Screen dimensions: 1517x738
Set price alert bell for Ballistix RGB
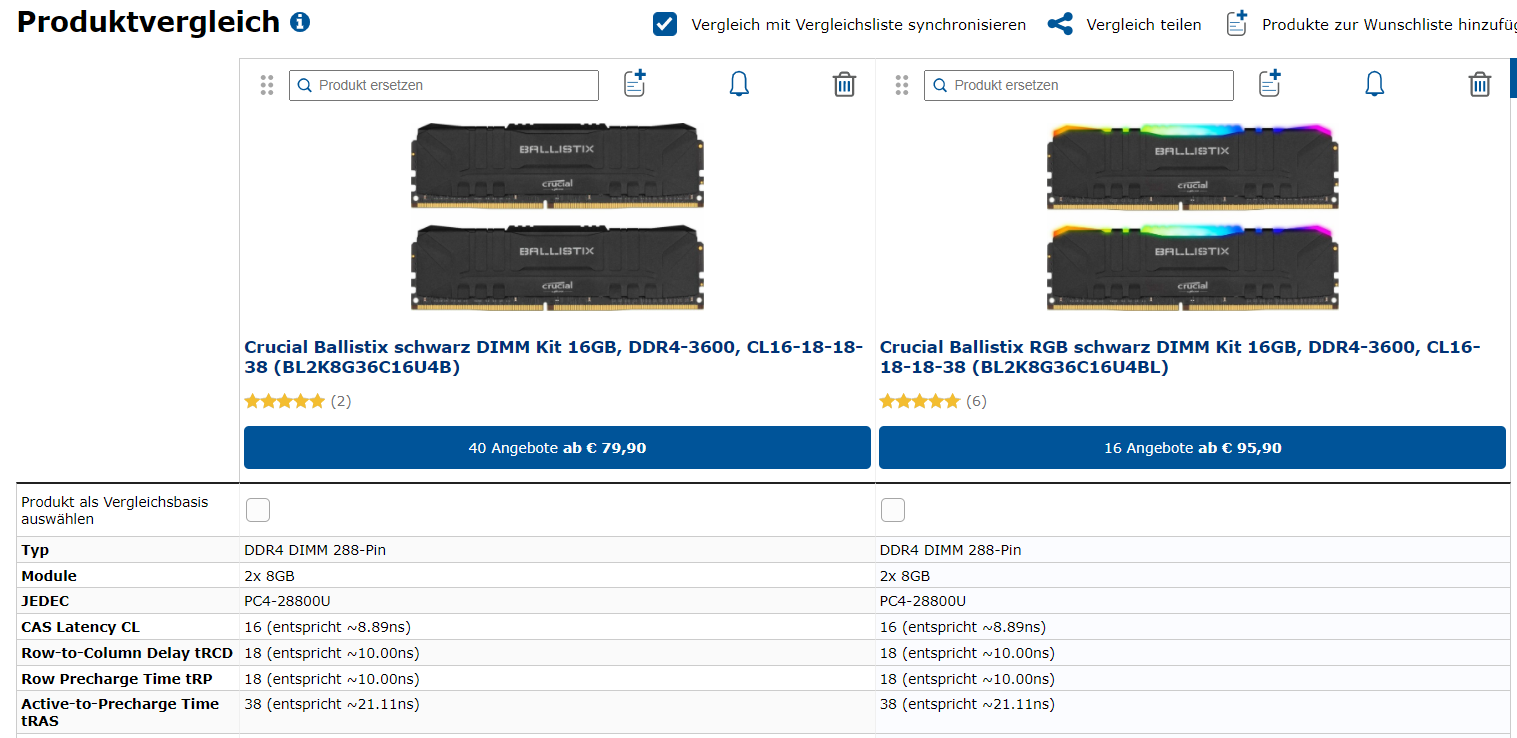[x=1375, y=84]
